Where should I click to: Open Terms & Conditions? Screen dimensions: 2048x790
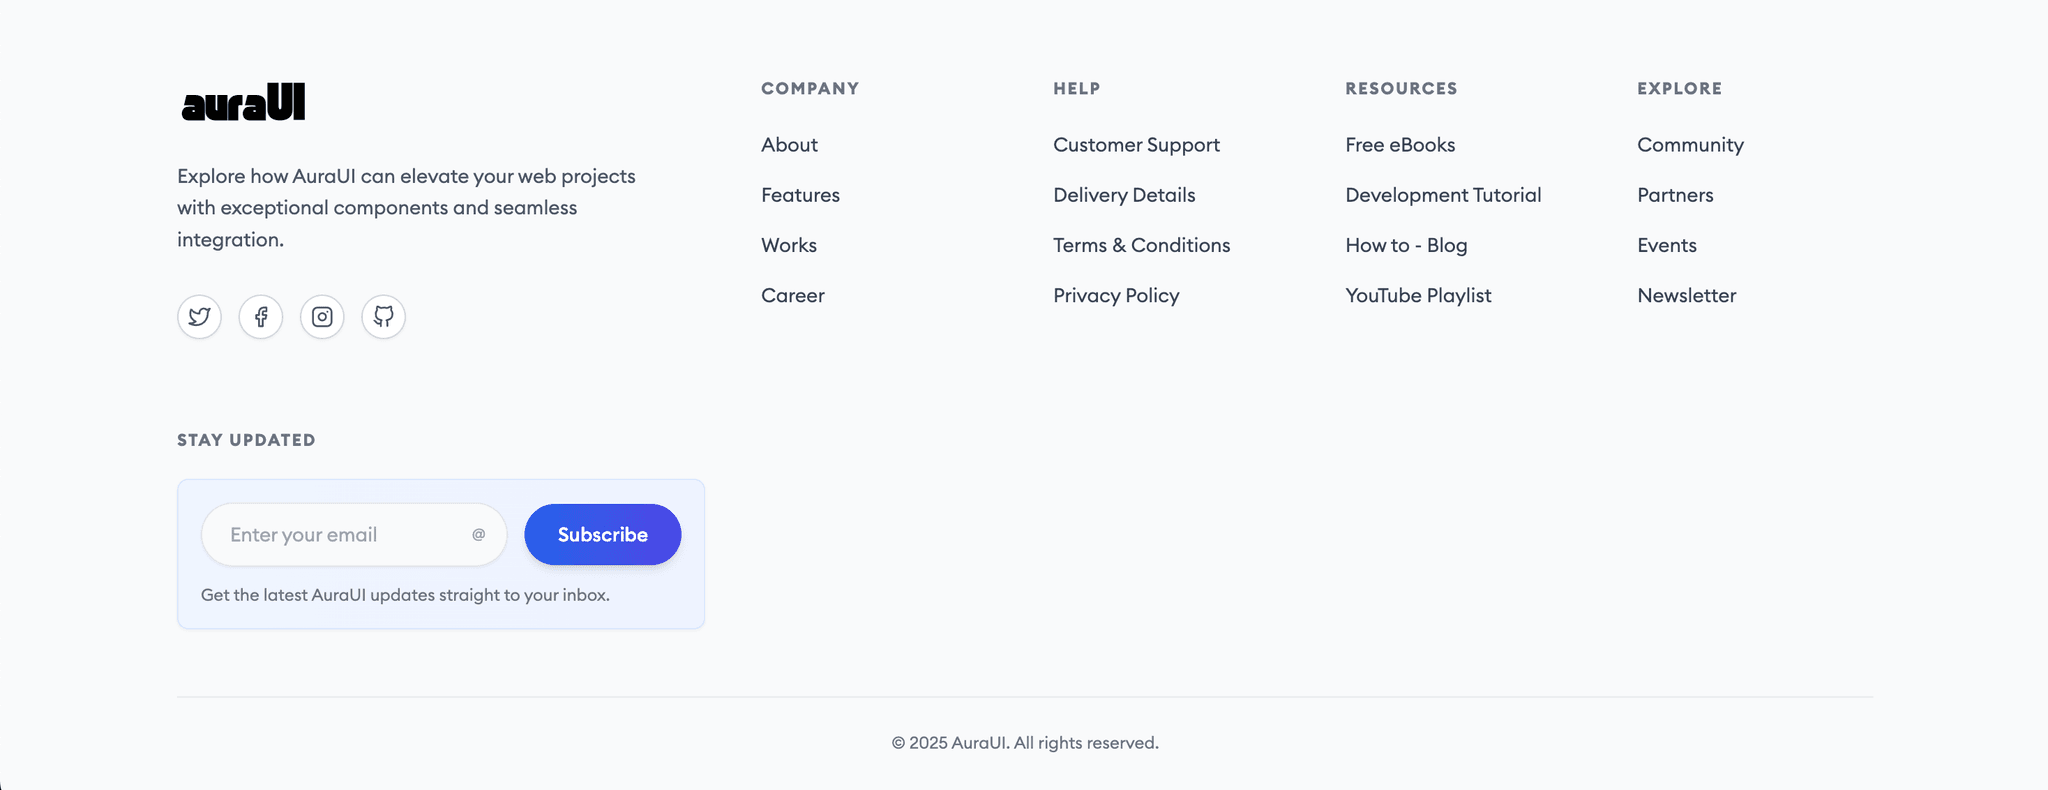click(1141, 245)
